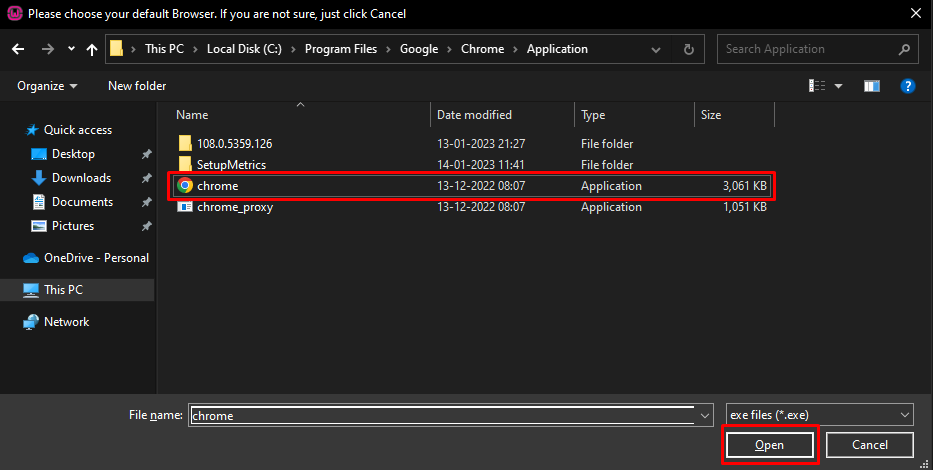Open Help with question mark icon
This screenshot has width=933, height=470.
[x=907, y=86]
